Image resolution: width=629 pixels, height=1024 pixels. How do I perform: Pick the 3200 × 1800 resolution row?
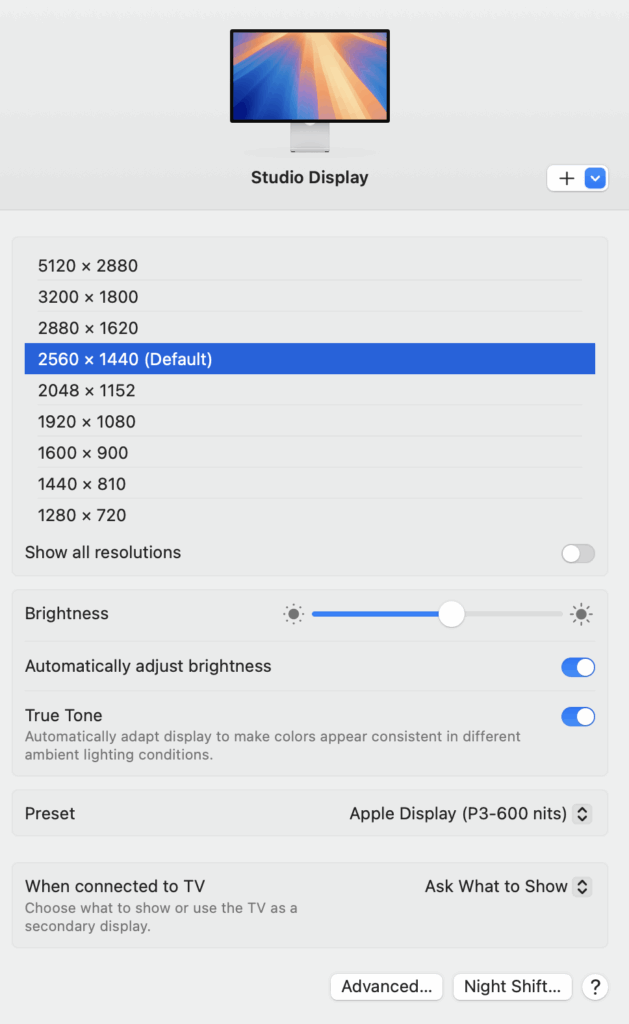(x=310, y=297)
